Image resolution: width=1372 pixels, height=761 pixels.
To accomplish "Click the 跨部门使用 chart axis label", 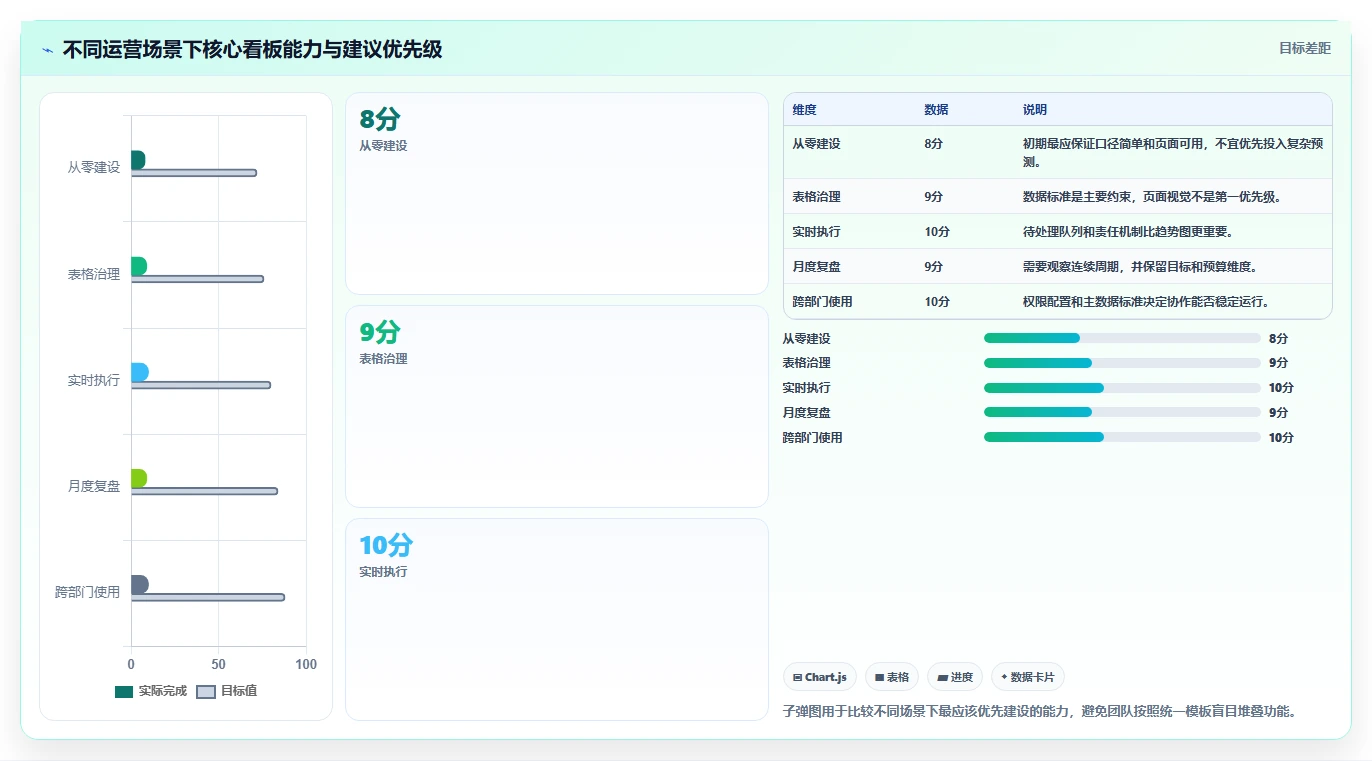I will tap(88, 592).
